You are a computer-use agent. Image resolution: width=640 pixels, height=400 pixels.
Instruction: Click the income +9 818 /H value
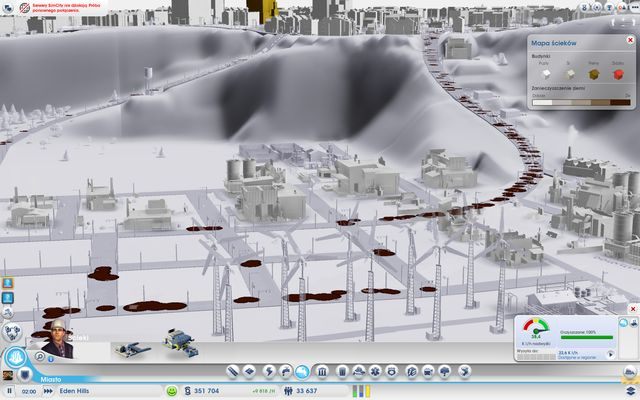264,391
